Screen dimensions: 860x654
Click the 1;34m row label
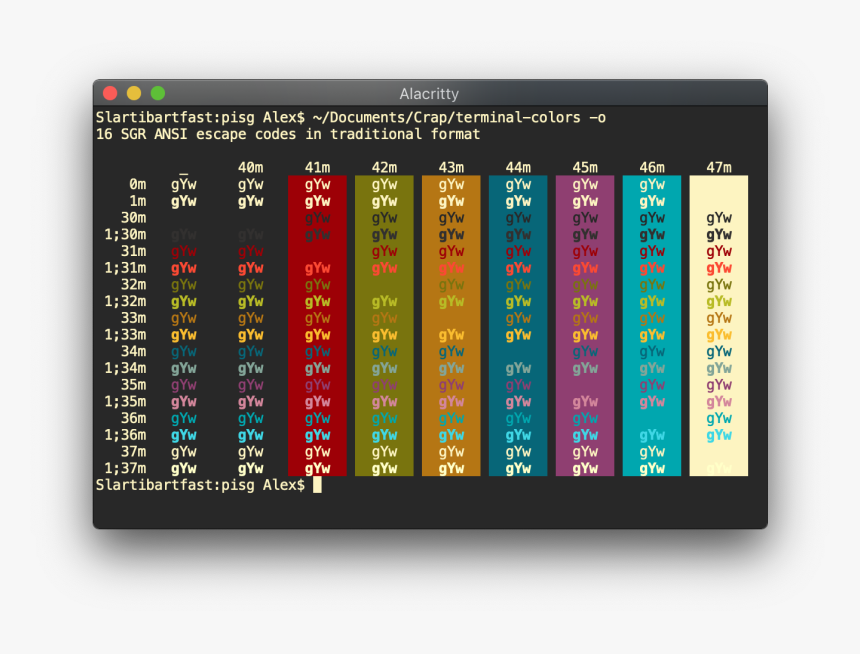126,369
